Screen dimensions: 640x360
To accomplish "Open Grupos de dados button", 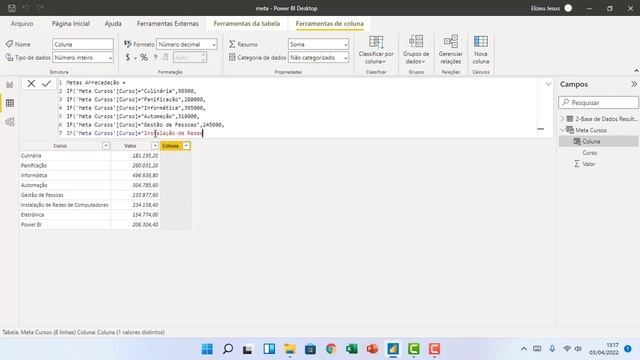I will (x=416, y=50).
